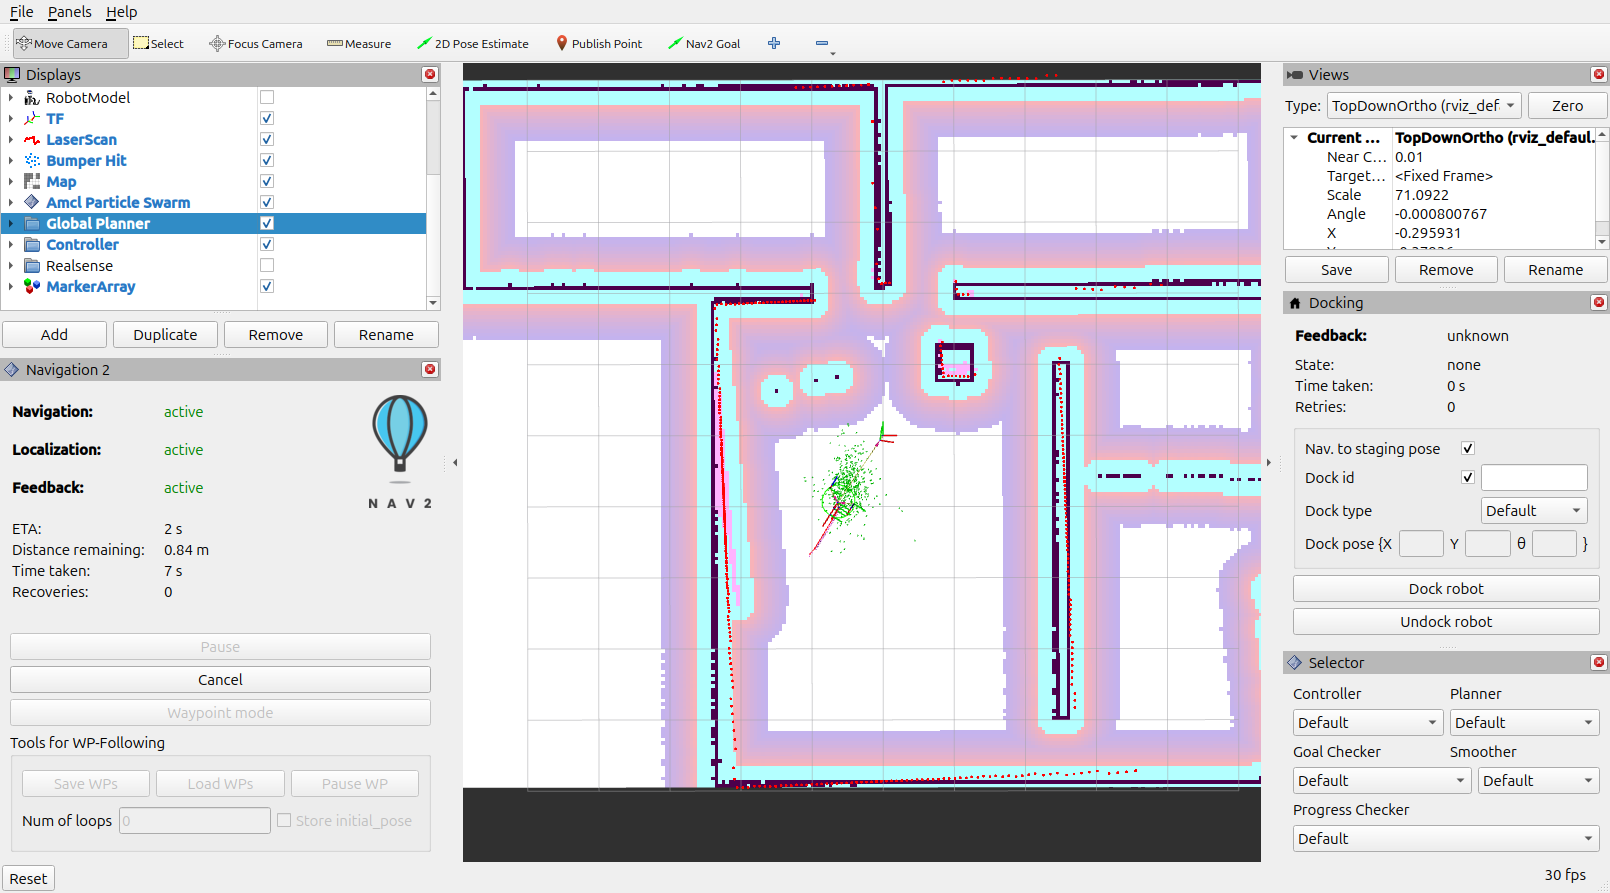Open the view Type dropdown
Screen dimensions: 1610x893
[1424, 106]
